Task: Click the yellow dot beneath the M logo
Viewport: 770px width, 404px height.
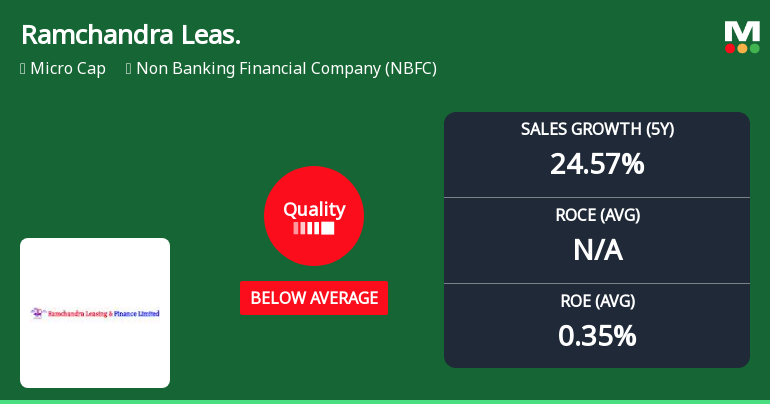Action: 742,48
